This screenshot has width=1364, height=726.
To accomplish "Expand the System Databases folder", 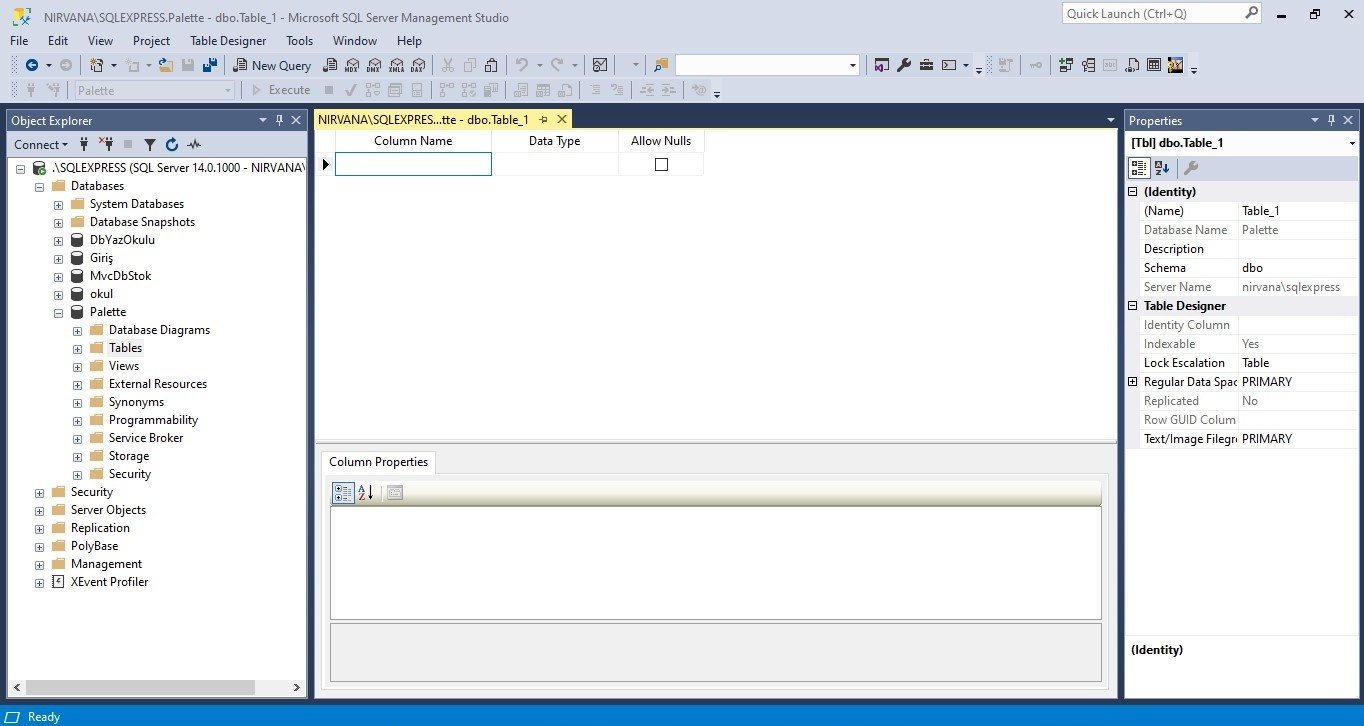I will point(58,204).
